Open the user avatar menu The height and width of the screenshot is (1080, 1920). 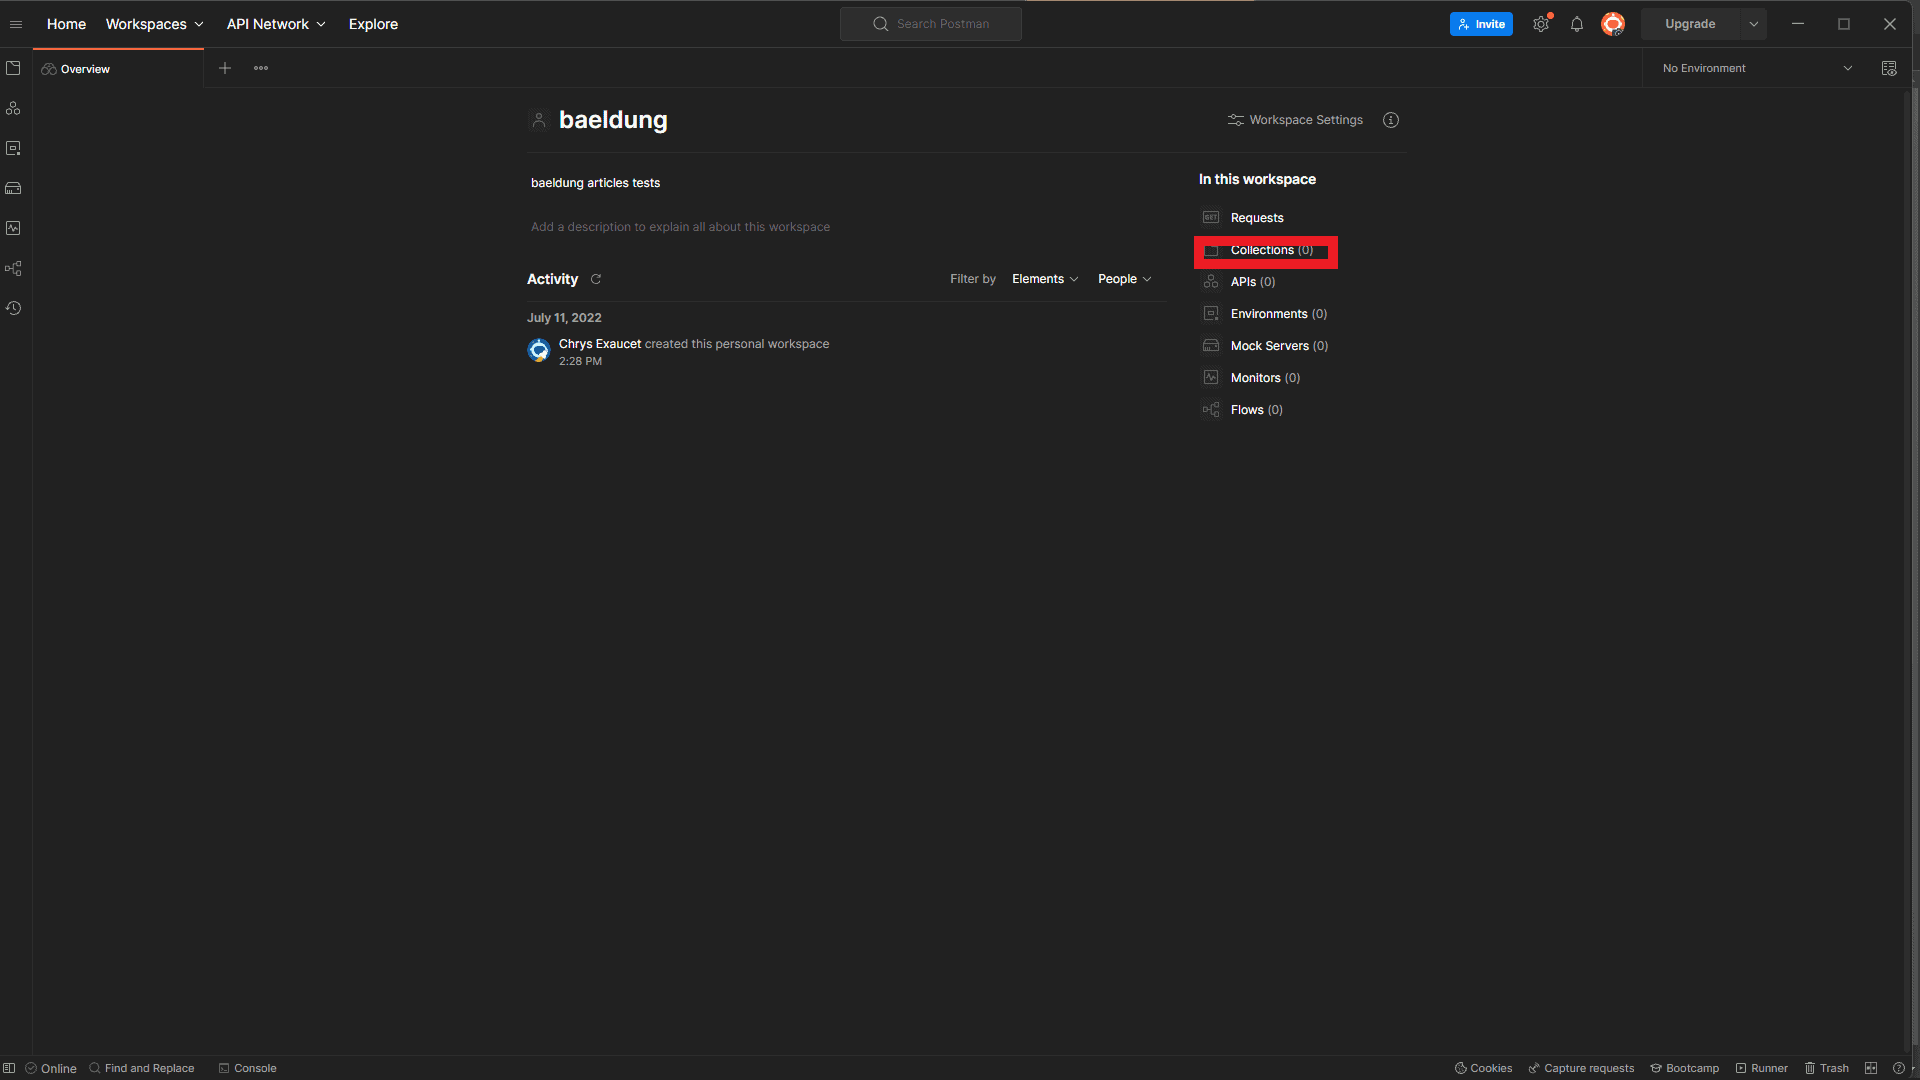click(1613, 24)
